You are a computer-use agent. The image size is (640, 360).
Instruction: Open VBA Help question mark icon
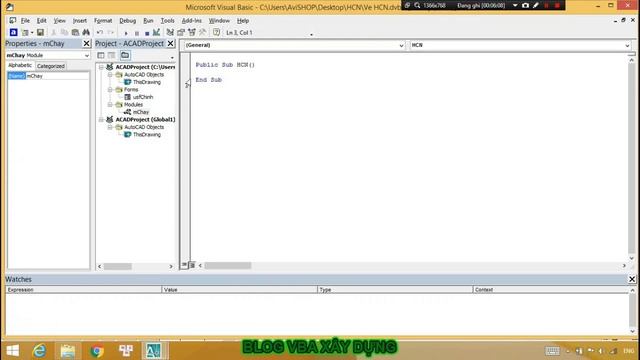pyautogui.click(x=216, y=32)
